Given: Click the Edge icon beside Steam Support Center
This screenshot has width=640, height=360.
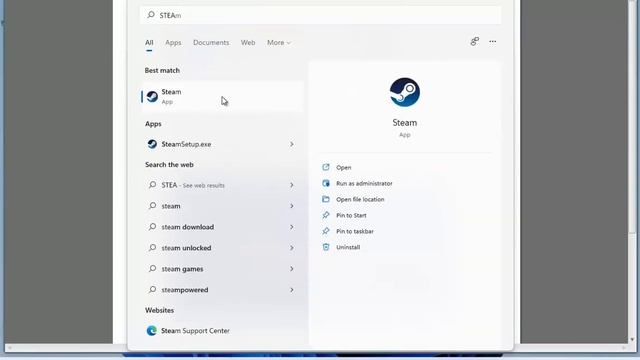Looking at the screenshot, I should [151, 331].
